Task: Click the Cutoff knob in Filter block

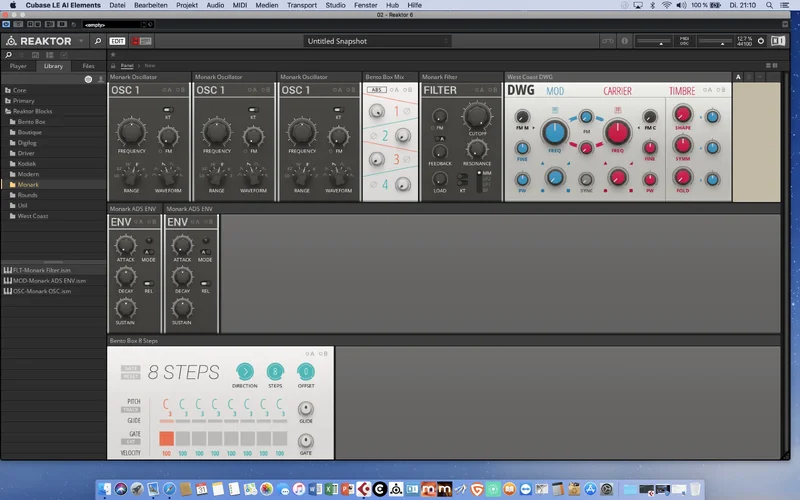Action: tap(476, 119)
